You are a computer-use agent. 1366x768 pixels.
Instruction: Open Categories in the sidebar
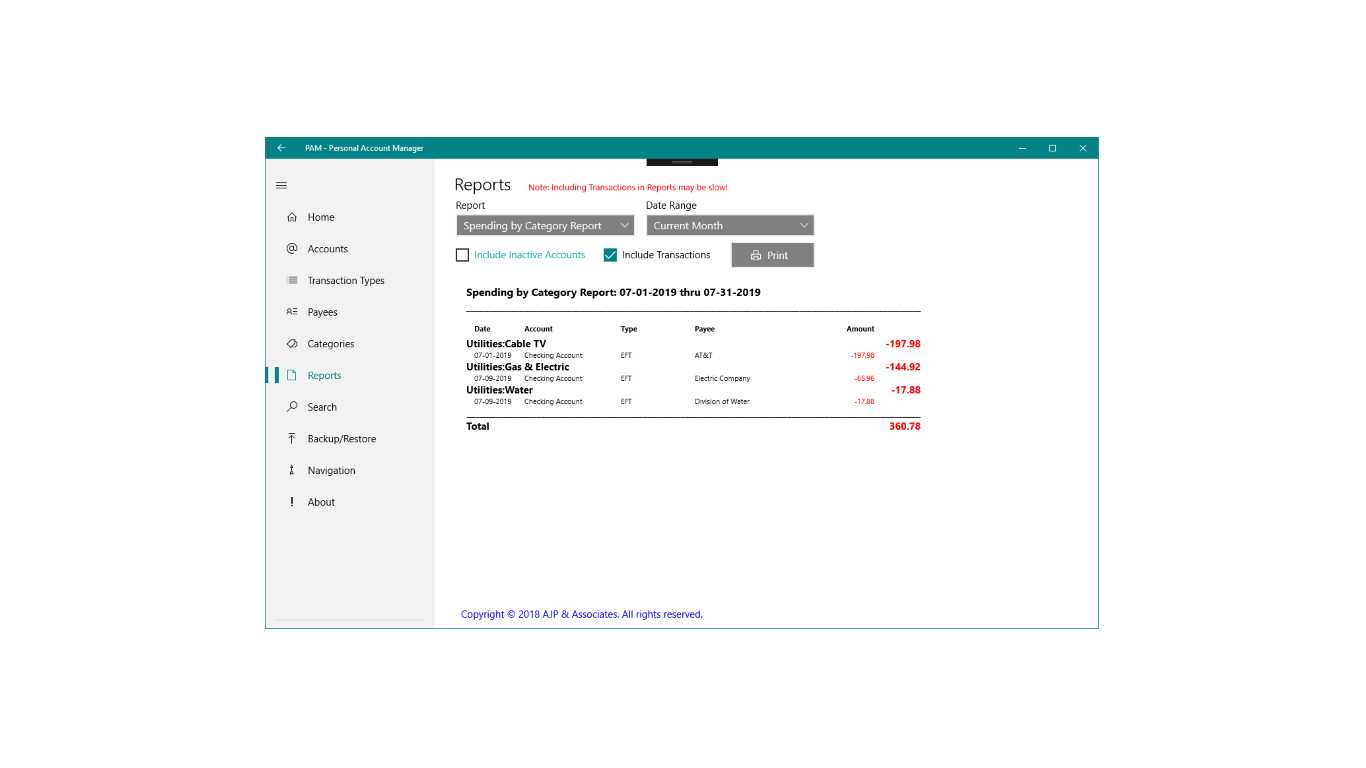pyautogui.click(x=350, y=344)
